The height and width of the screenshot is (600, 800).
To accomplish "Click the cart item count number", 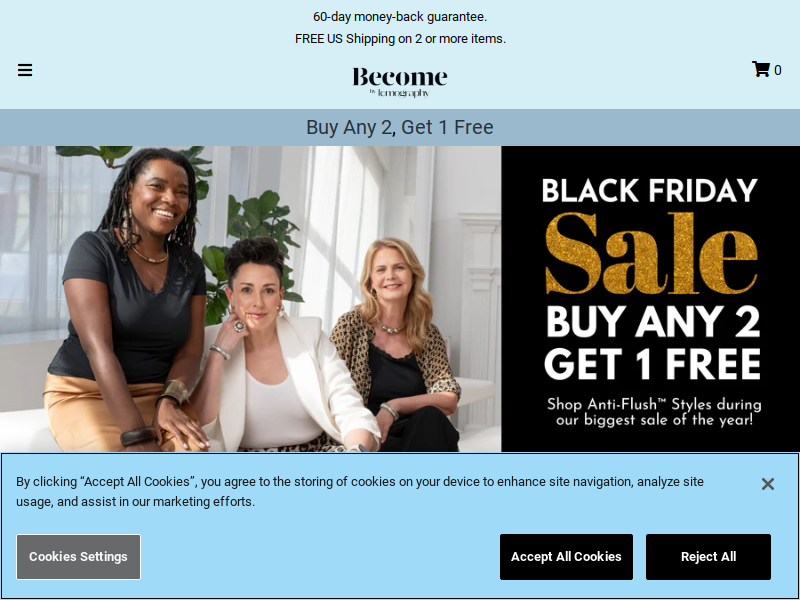I will [778, 70].
